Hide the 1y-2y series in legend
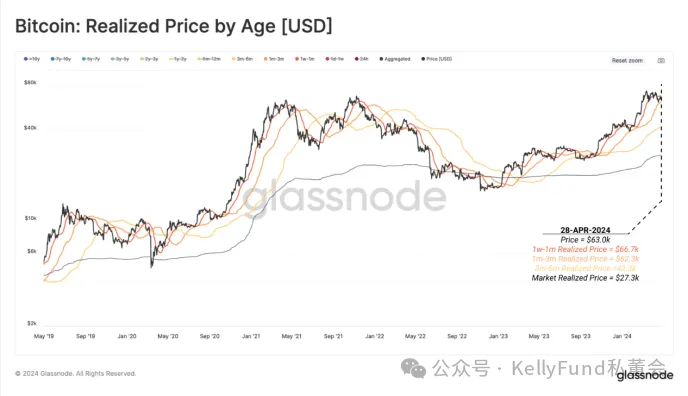The width and height of the screenshot is (688, 396). [178, 59]
